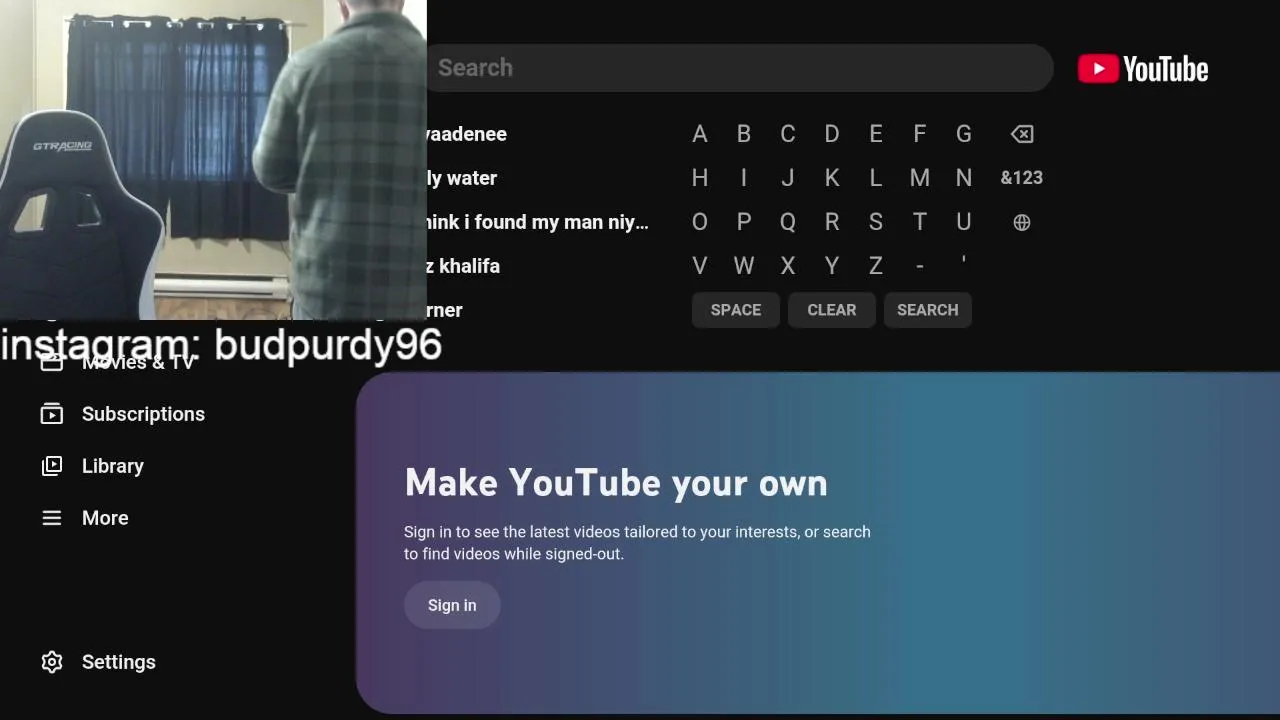Tap the letter F key
Screen dimensions: 1280x720
click(920, 134)
